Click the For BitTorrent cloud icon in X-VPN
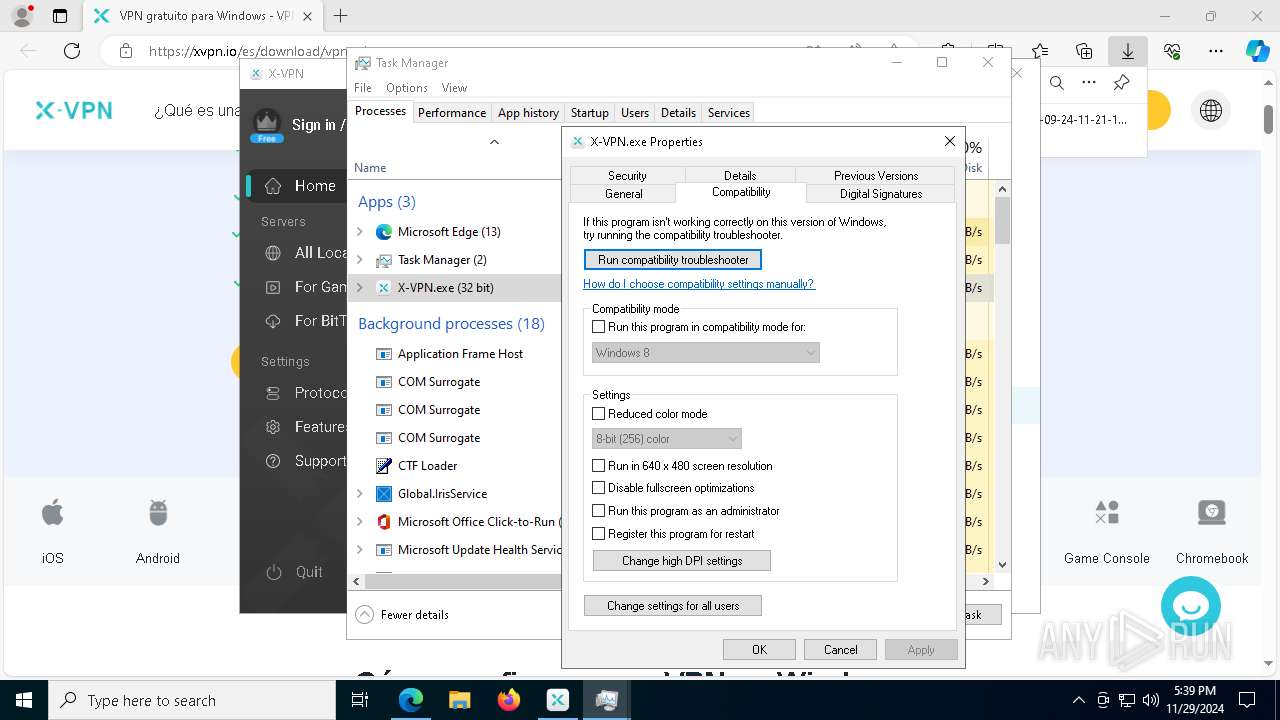The width and height of the screenshot is (1280, 720). [273, 321]
